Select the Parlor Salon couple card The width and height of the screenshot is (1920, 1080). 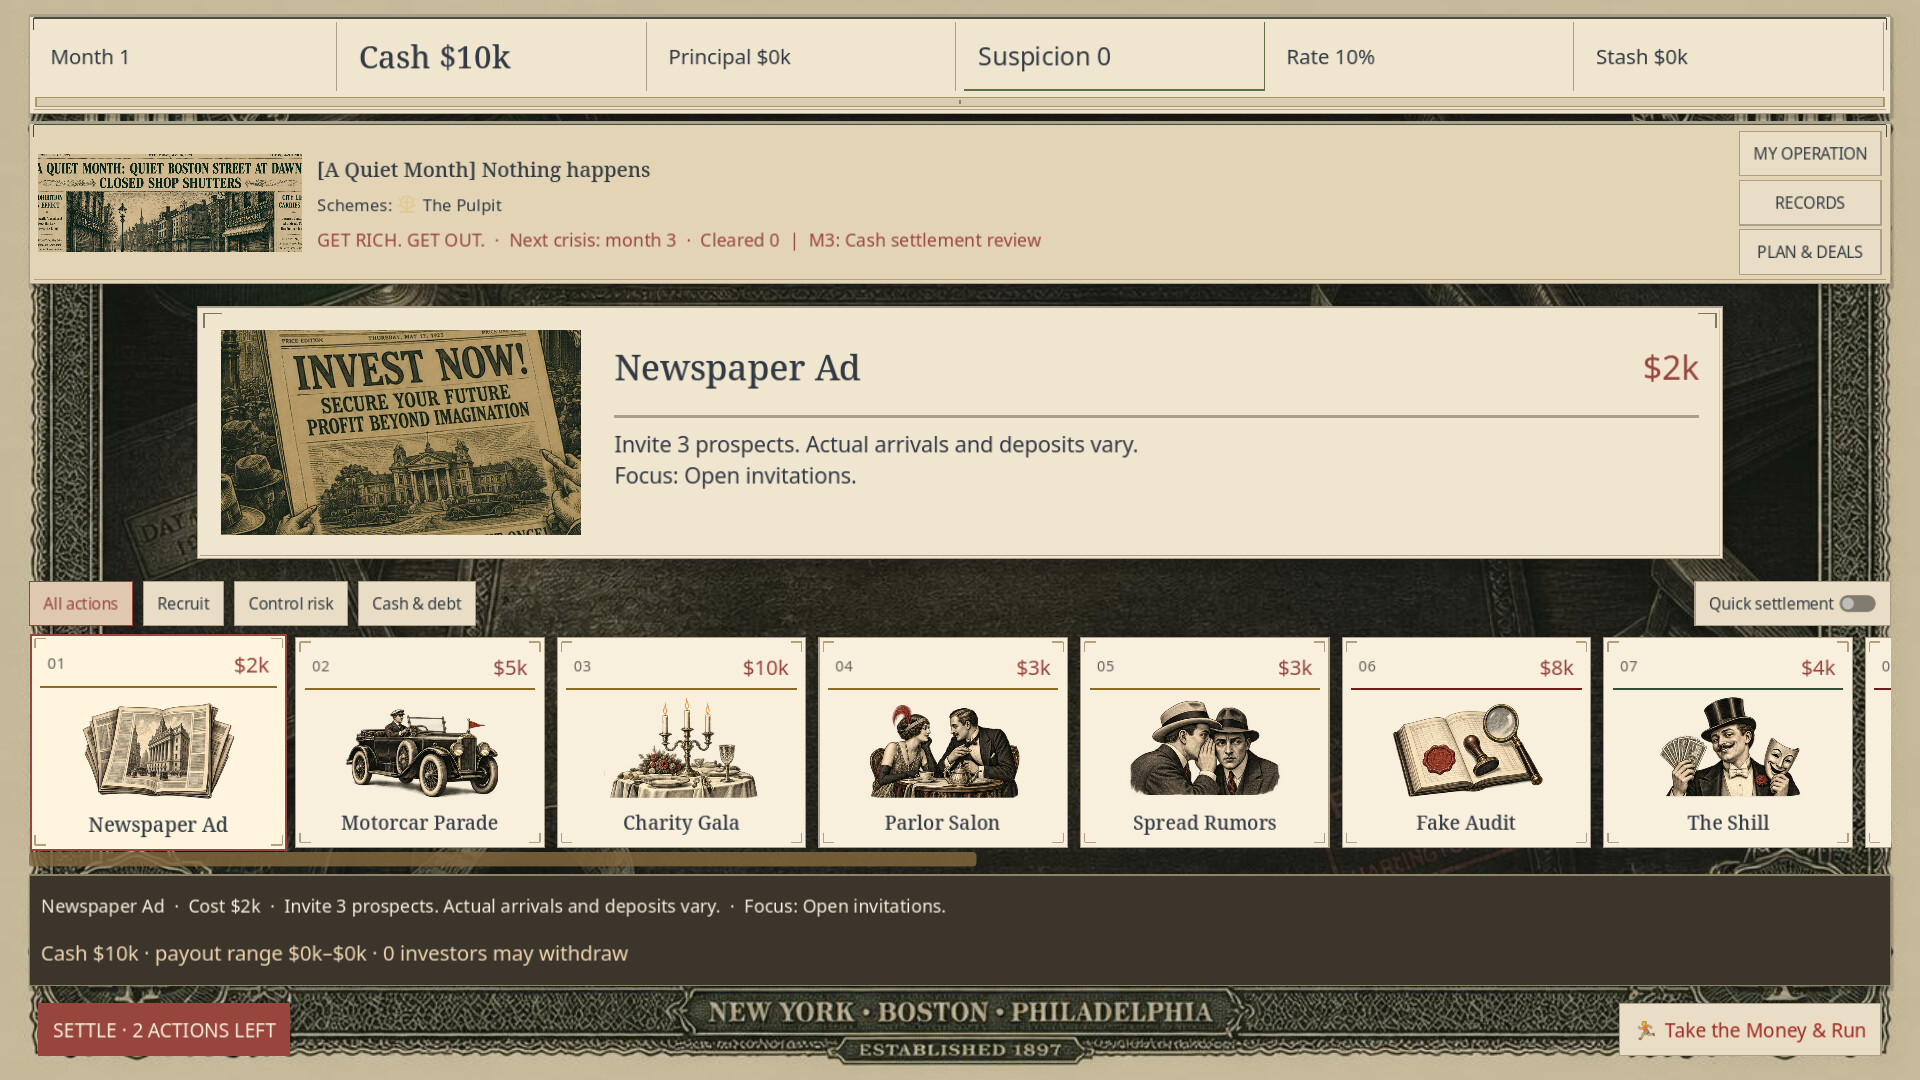pos(942,743)
